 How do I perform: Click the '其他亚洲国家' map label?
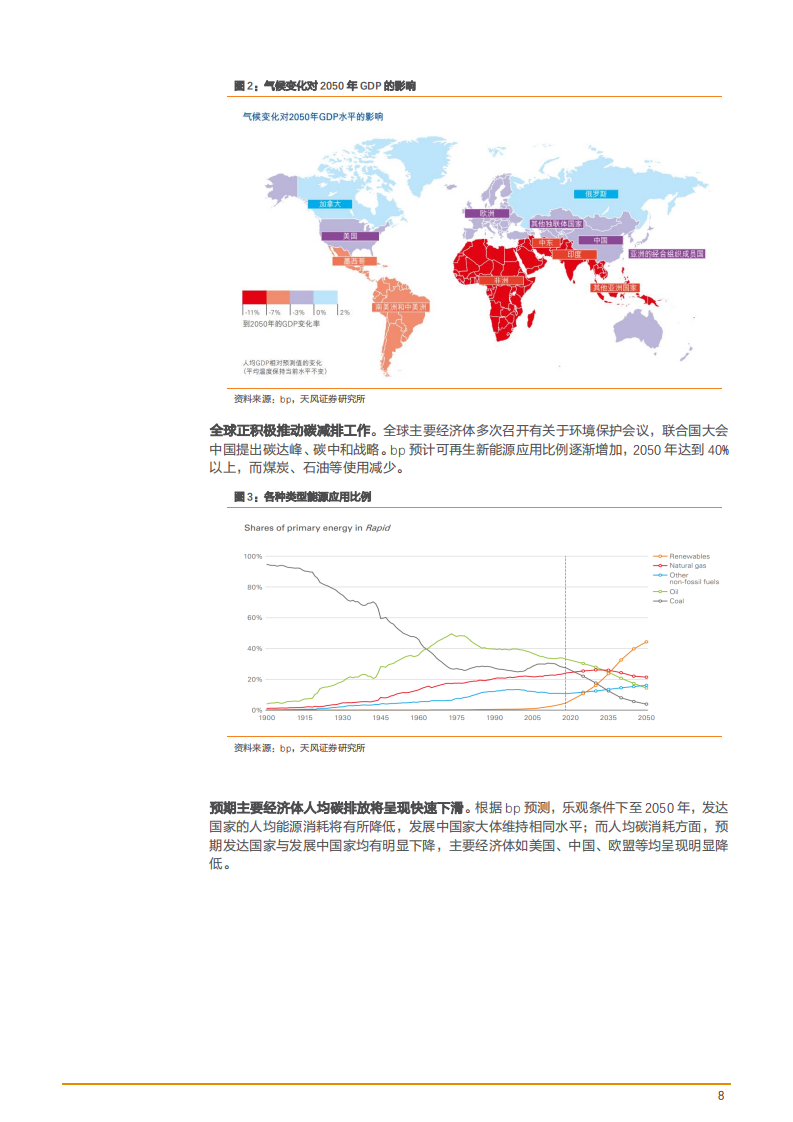[615, 288]
